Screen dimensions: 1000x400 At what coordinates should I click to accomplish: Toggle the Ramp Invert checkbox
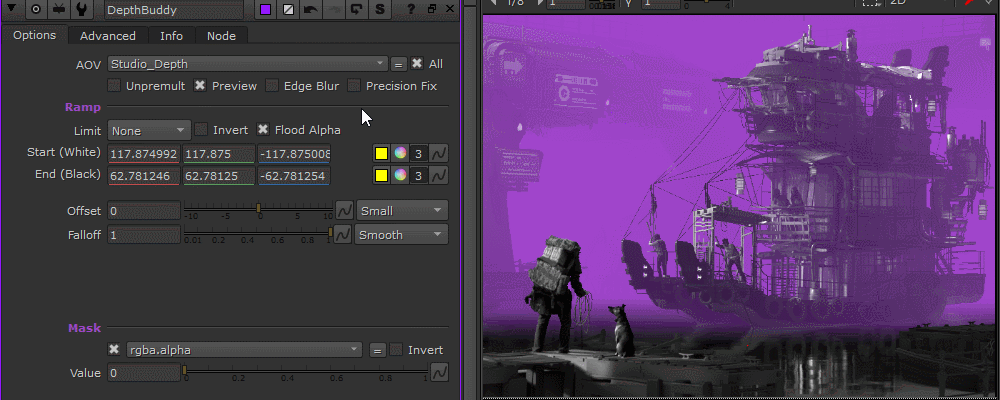point(202,130)
